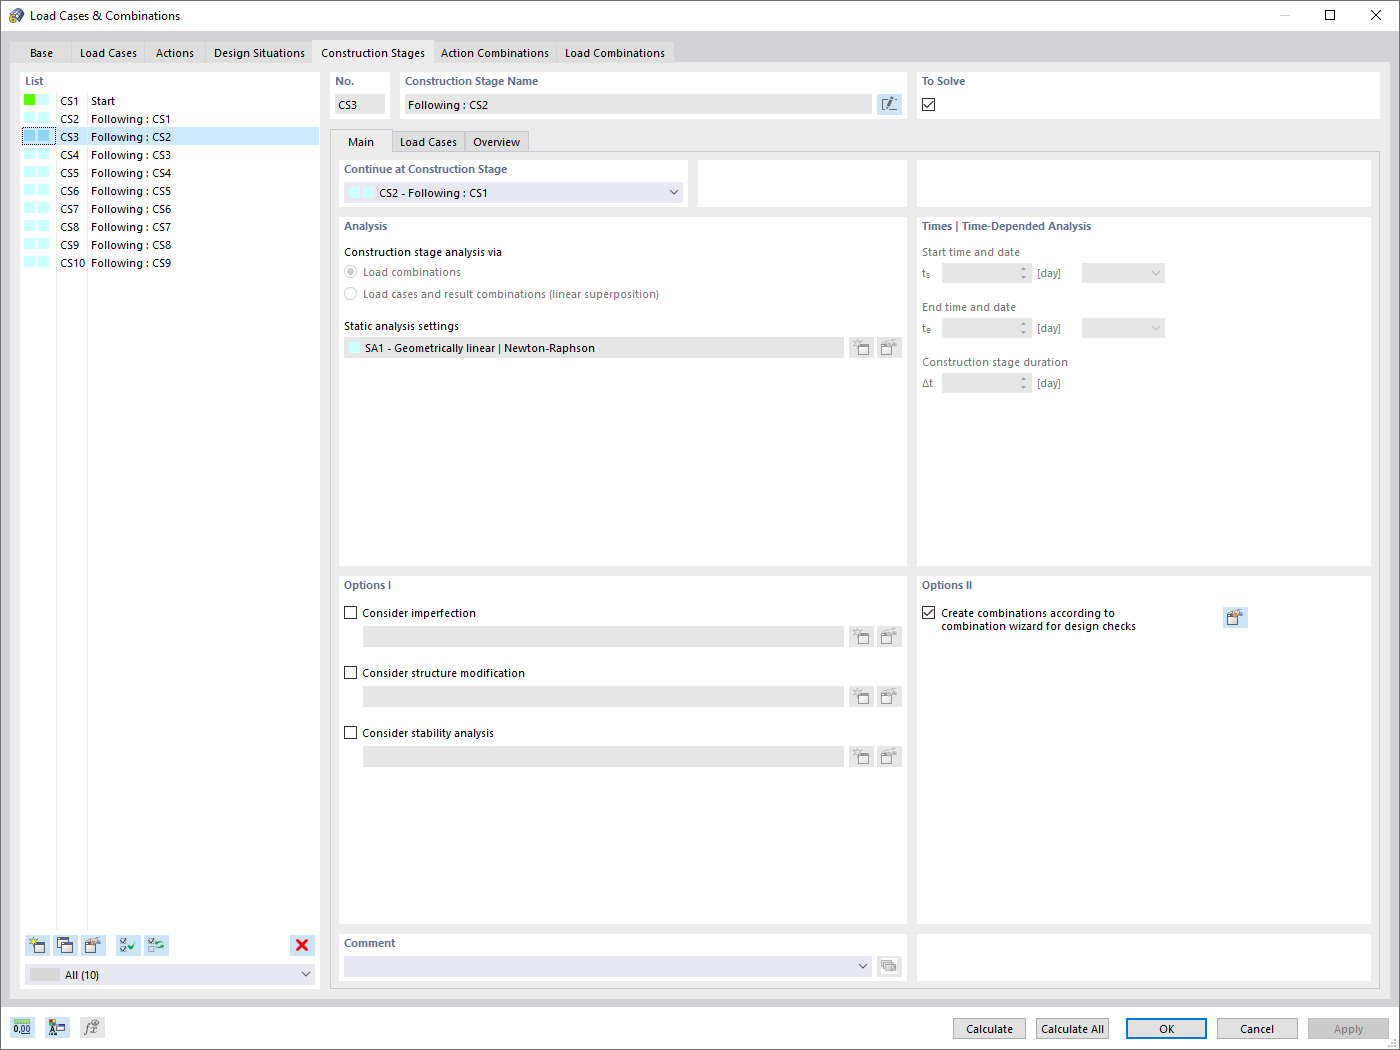This screenshot has width=1400, height=1050.
Task: Open the Overview sub-tab
Action: pos(497,141)
